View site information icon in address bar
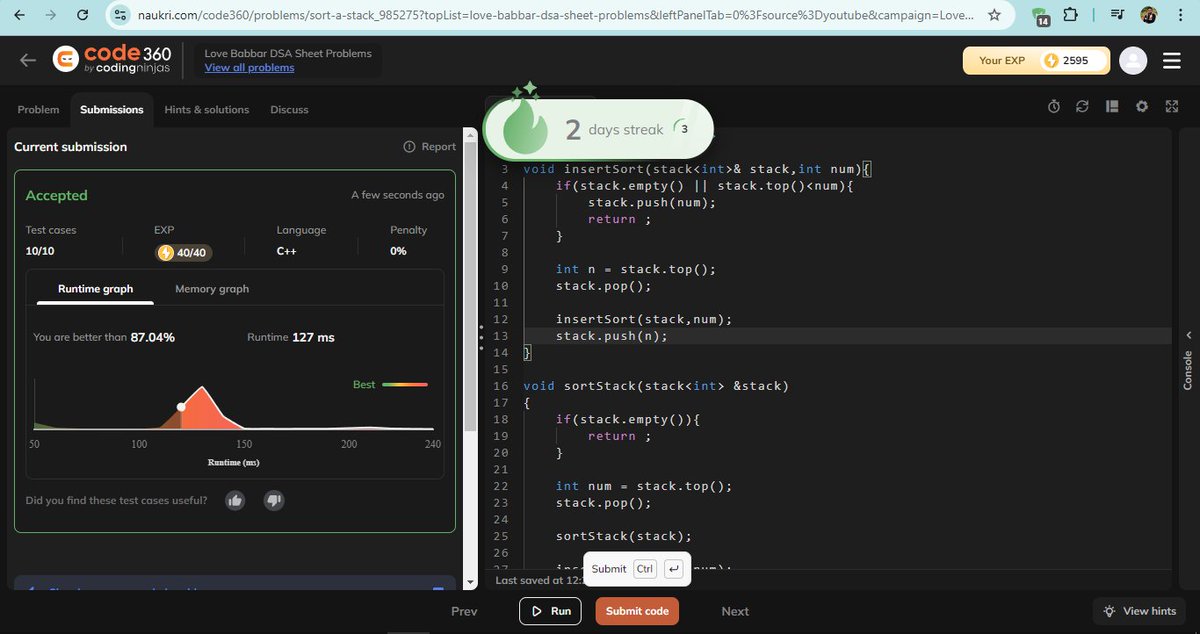This screenshot has height=634, width=1200. pos(120,15)
